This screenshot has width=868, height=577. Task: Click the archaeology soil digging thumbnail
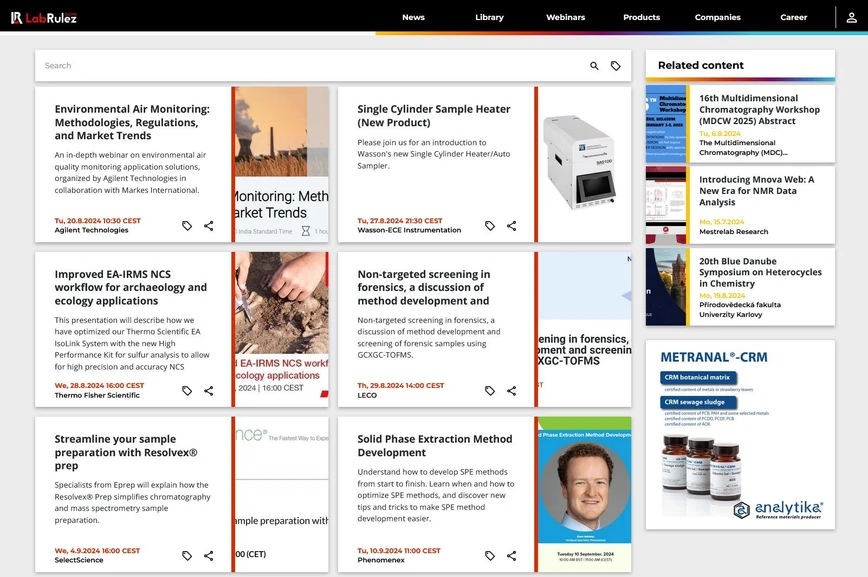[282, 329]
